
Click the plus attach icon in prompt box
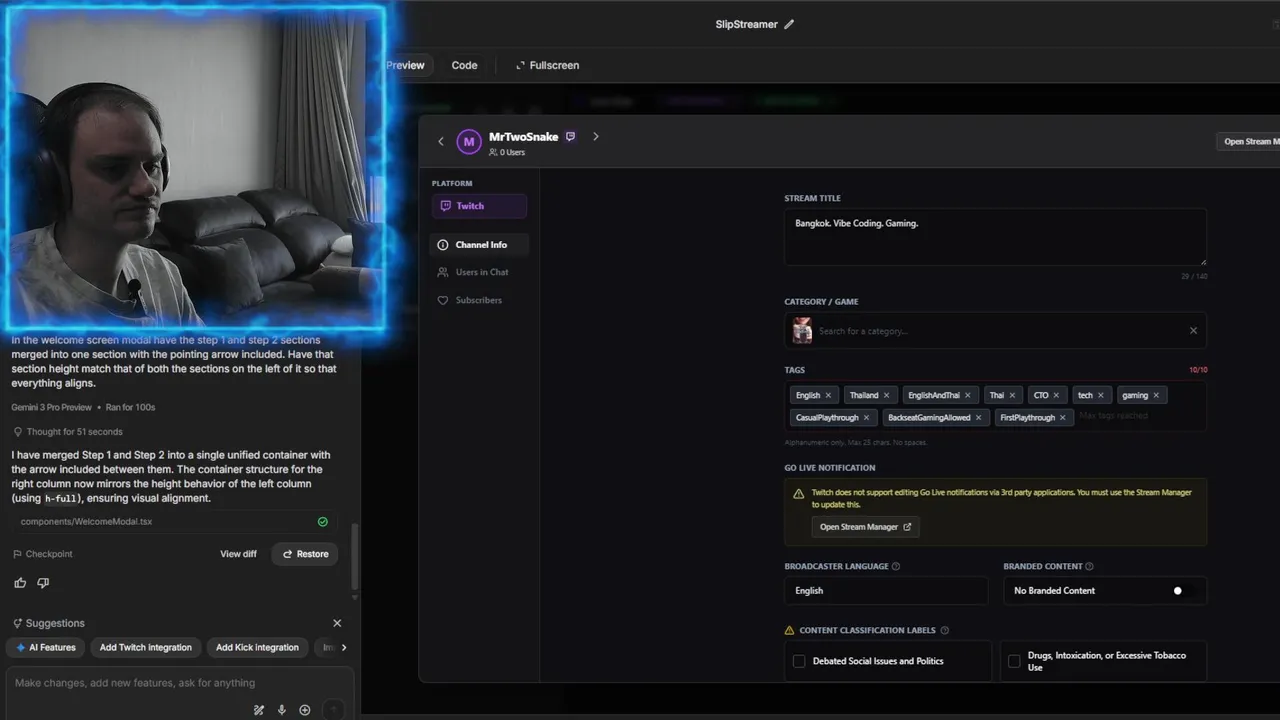(305, 710)
